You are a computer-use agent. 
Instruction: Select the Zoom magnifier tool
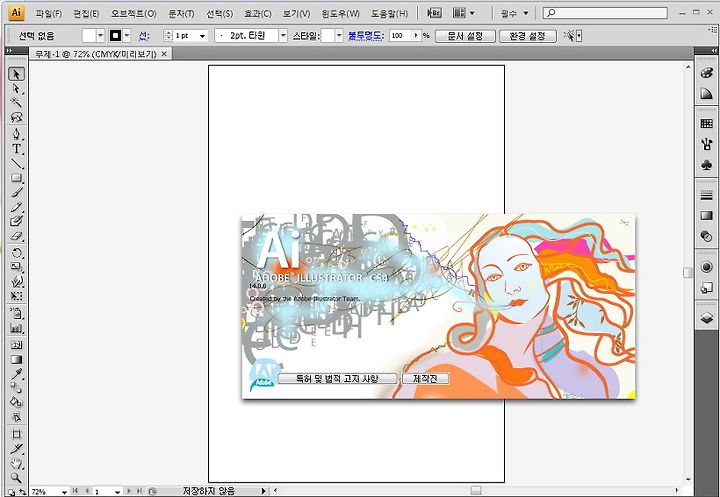(x=16, y=477)
